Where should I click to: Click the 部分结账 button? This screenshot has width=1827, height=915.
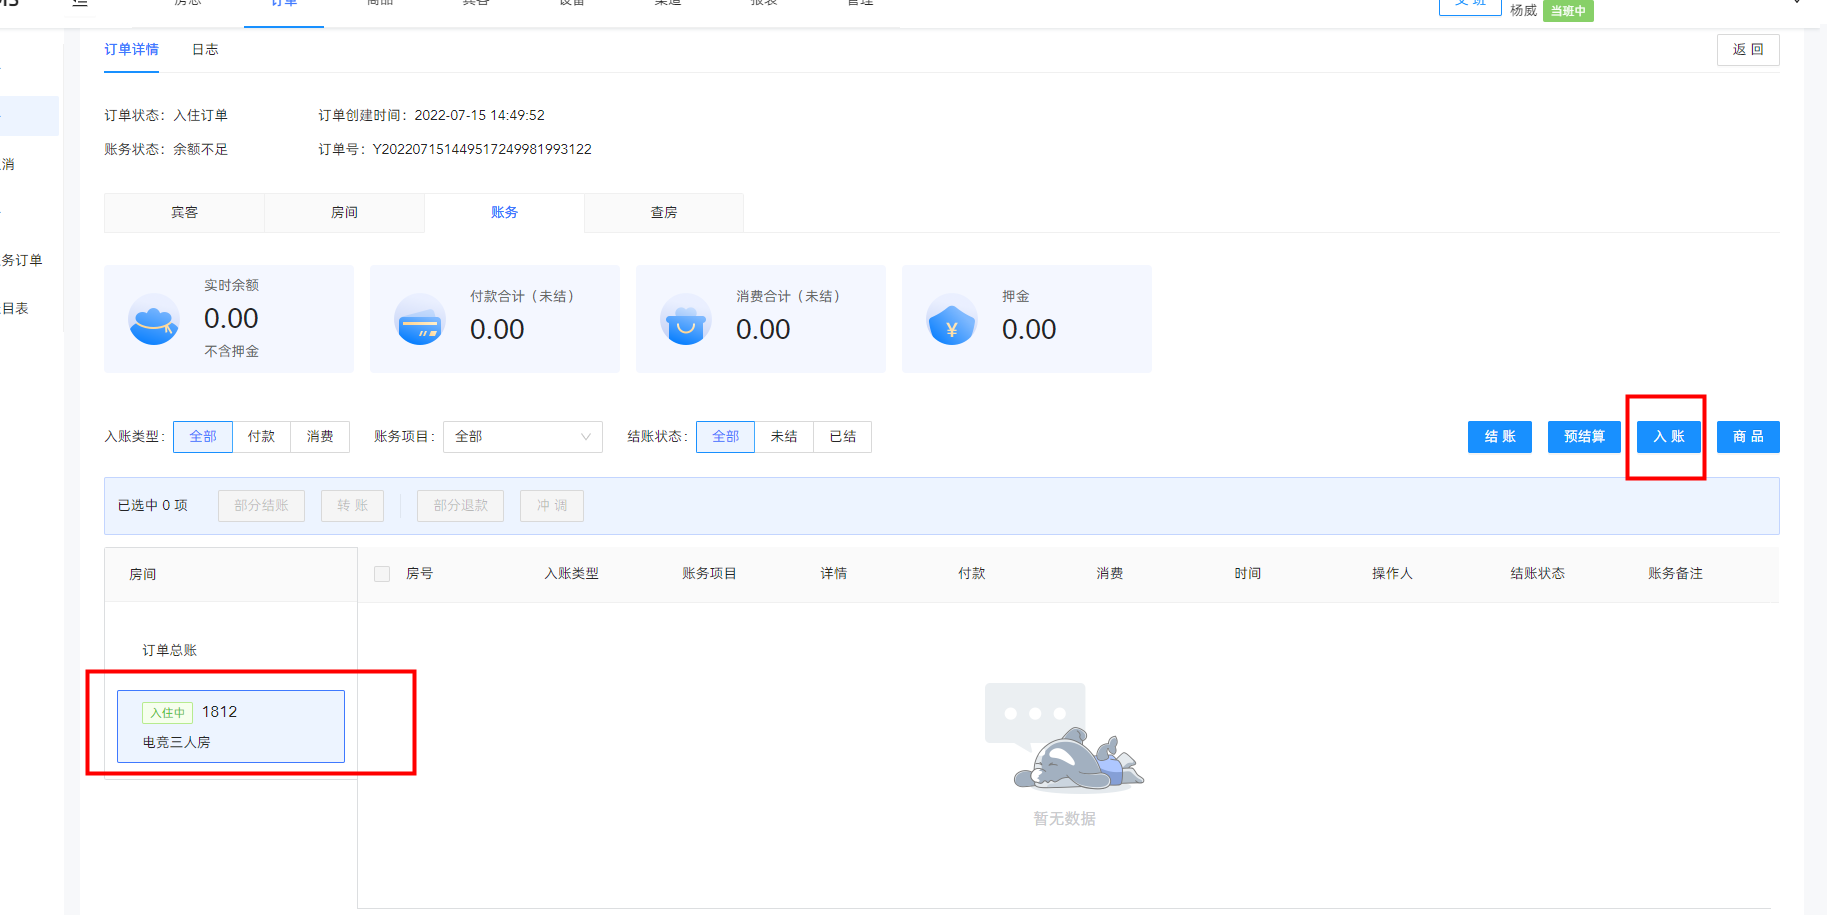[x=261, y=506]
